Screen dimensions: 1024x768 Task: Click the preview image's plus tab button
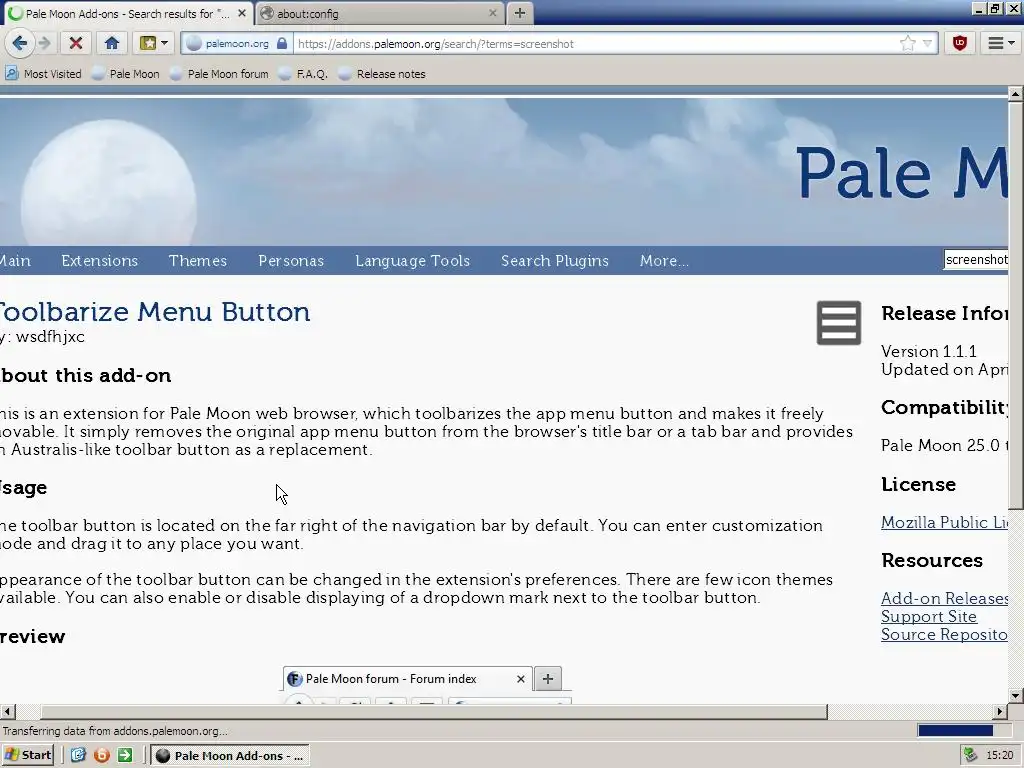[x=548, y=679]
